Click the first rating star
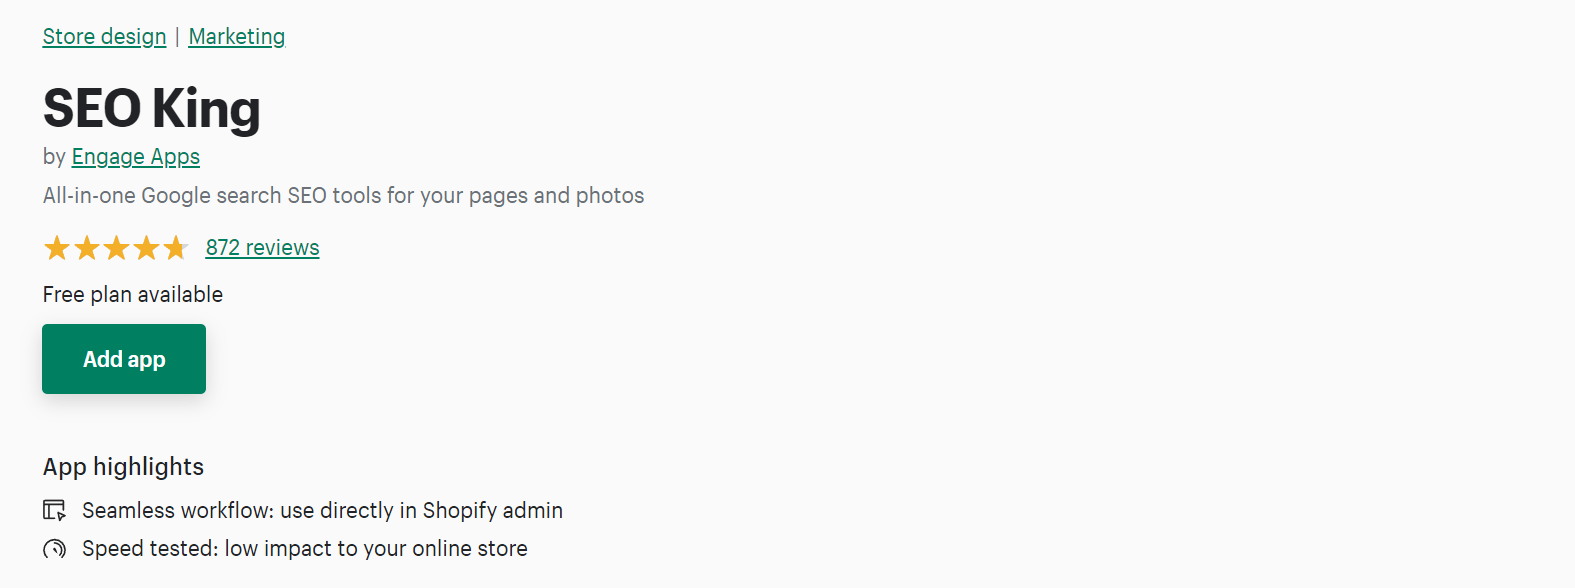1575x588 pixels. (57, 248)
